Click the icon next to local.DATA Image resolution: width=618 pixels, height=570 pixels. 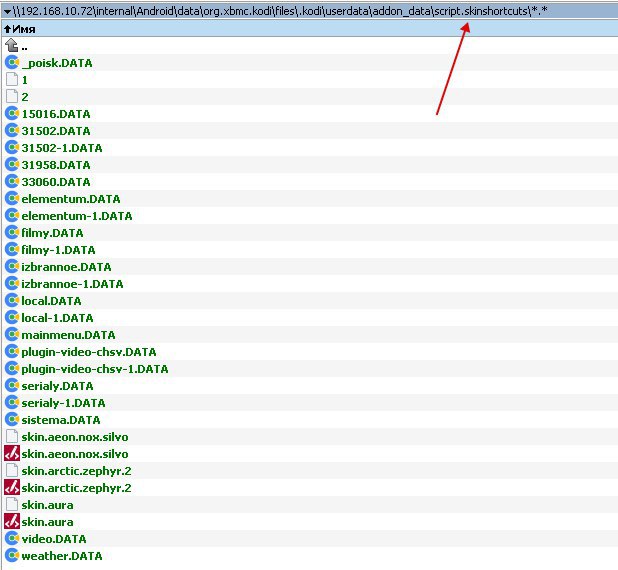12,300
